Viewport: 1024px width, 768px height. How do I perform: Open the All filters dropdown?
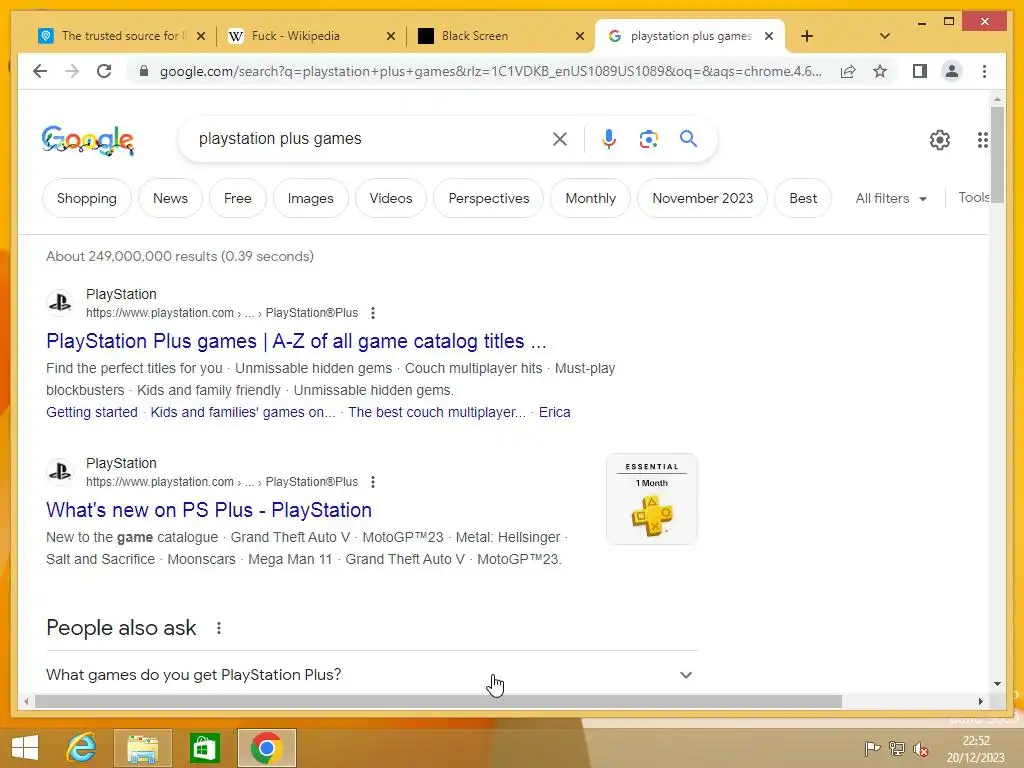(891, 198)
